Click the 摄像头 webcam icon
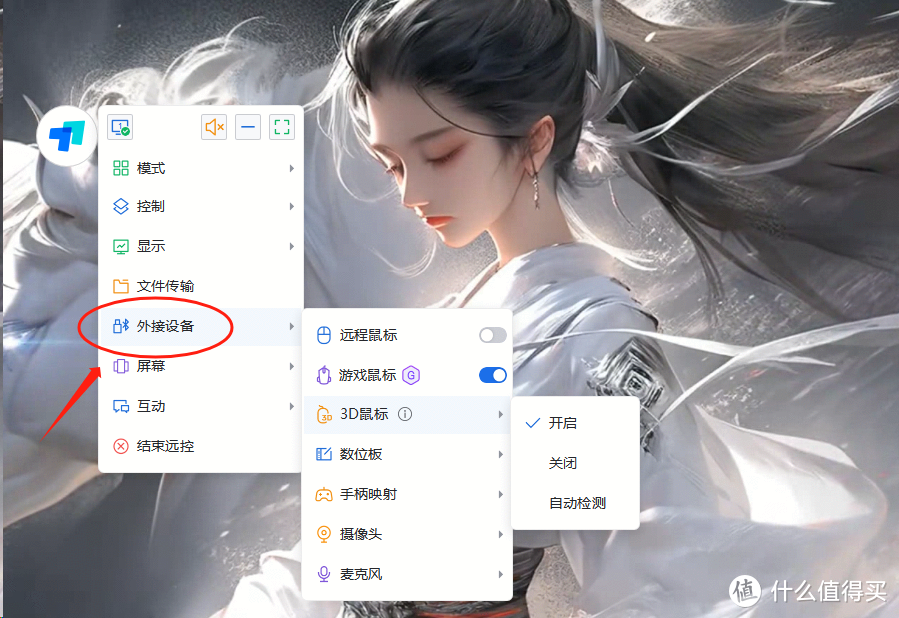 [x=324, y=534]
